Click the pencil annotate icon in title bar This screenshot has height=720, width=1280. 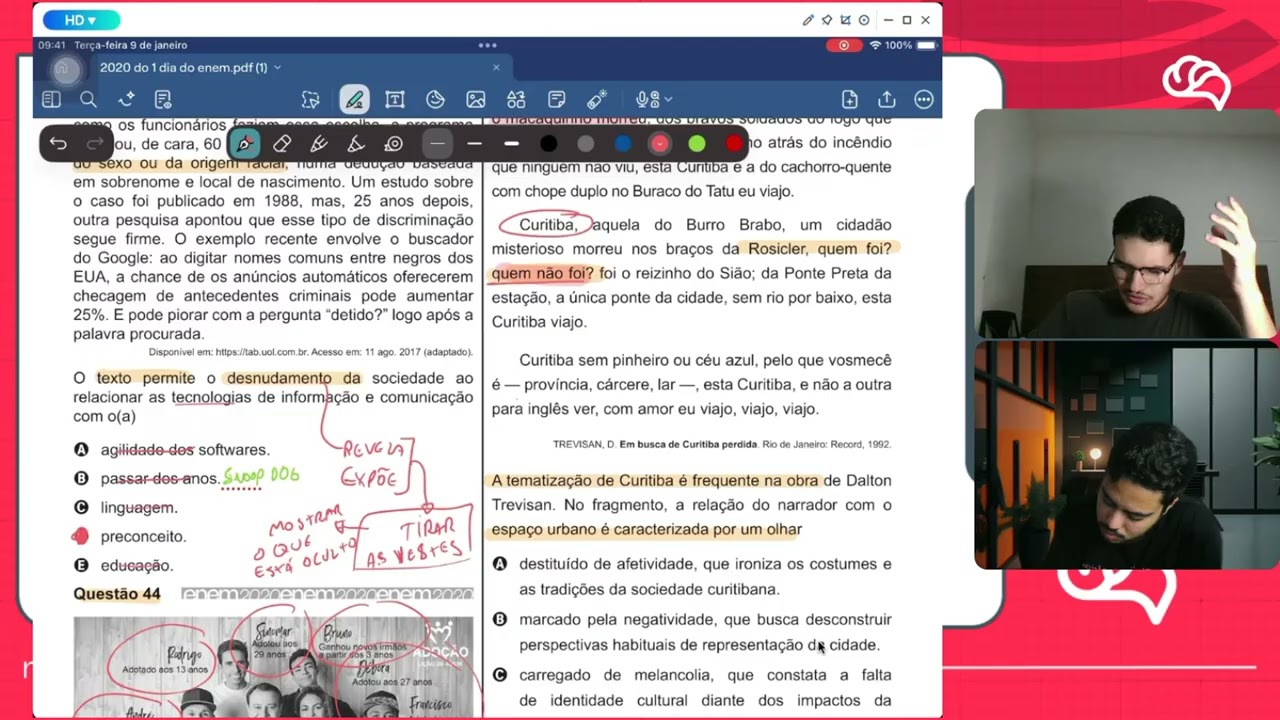(x=808, y=20)
